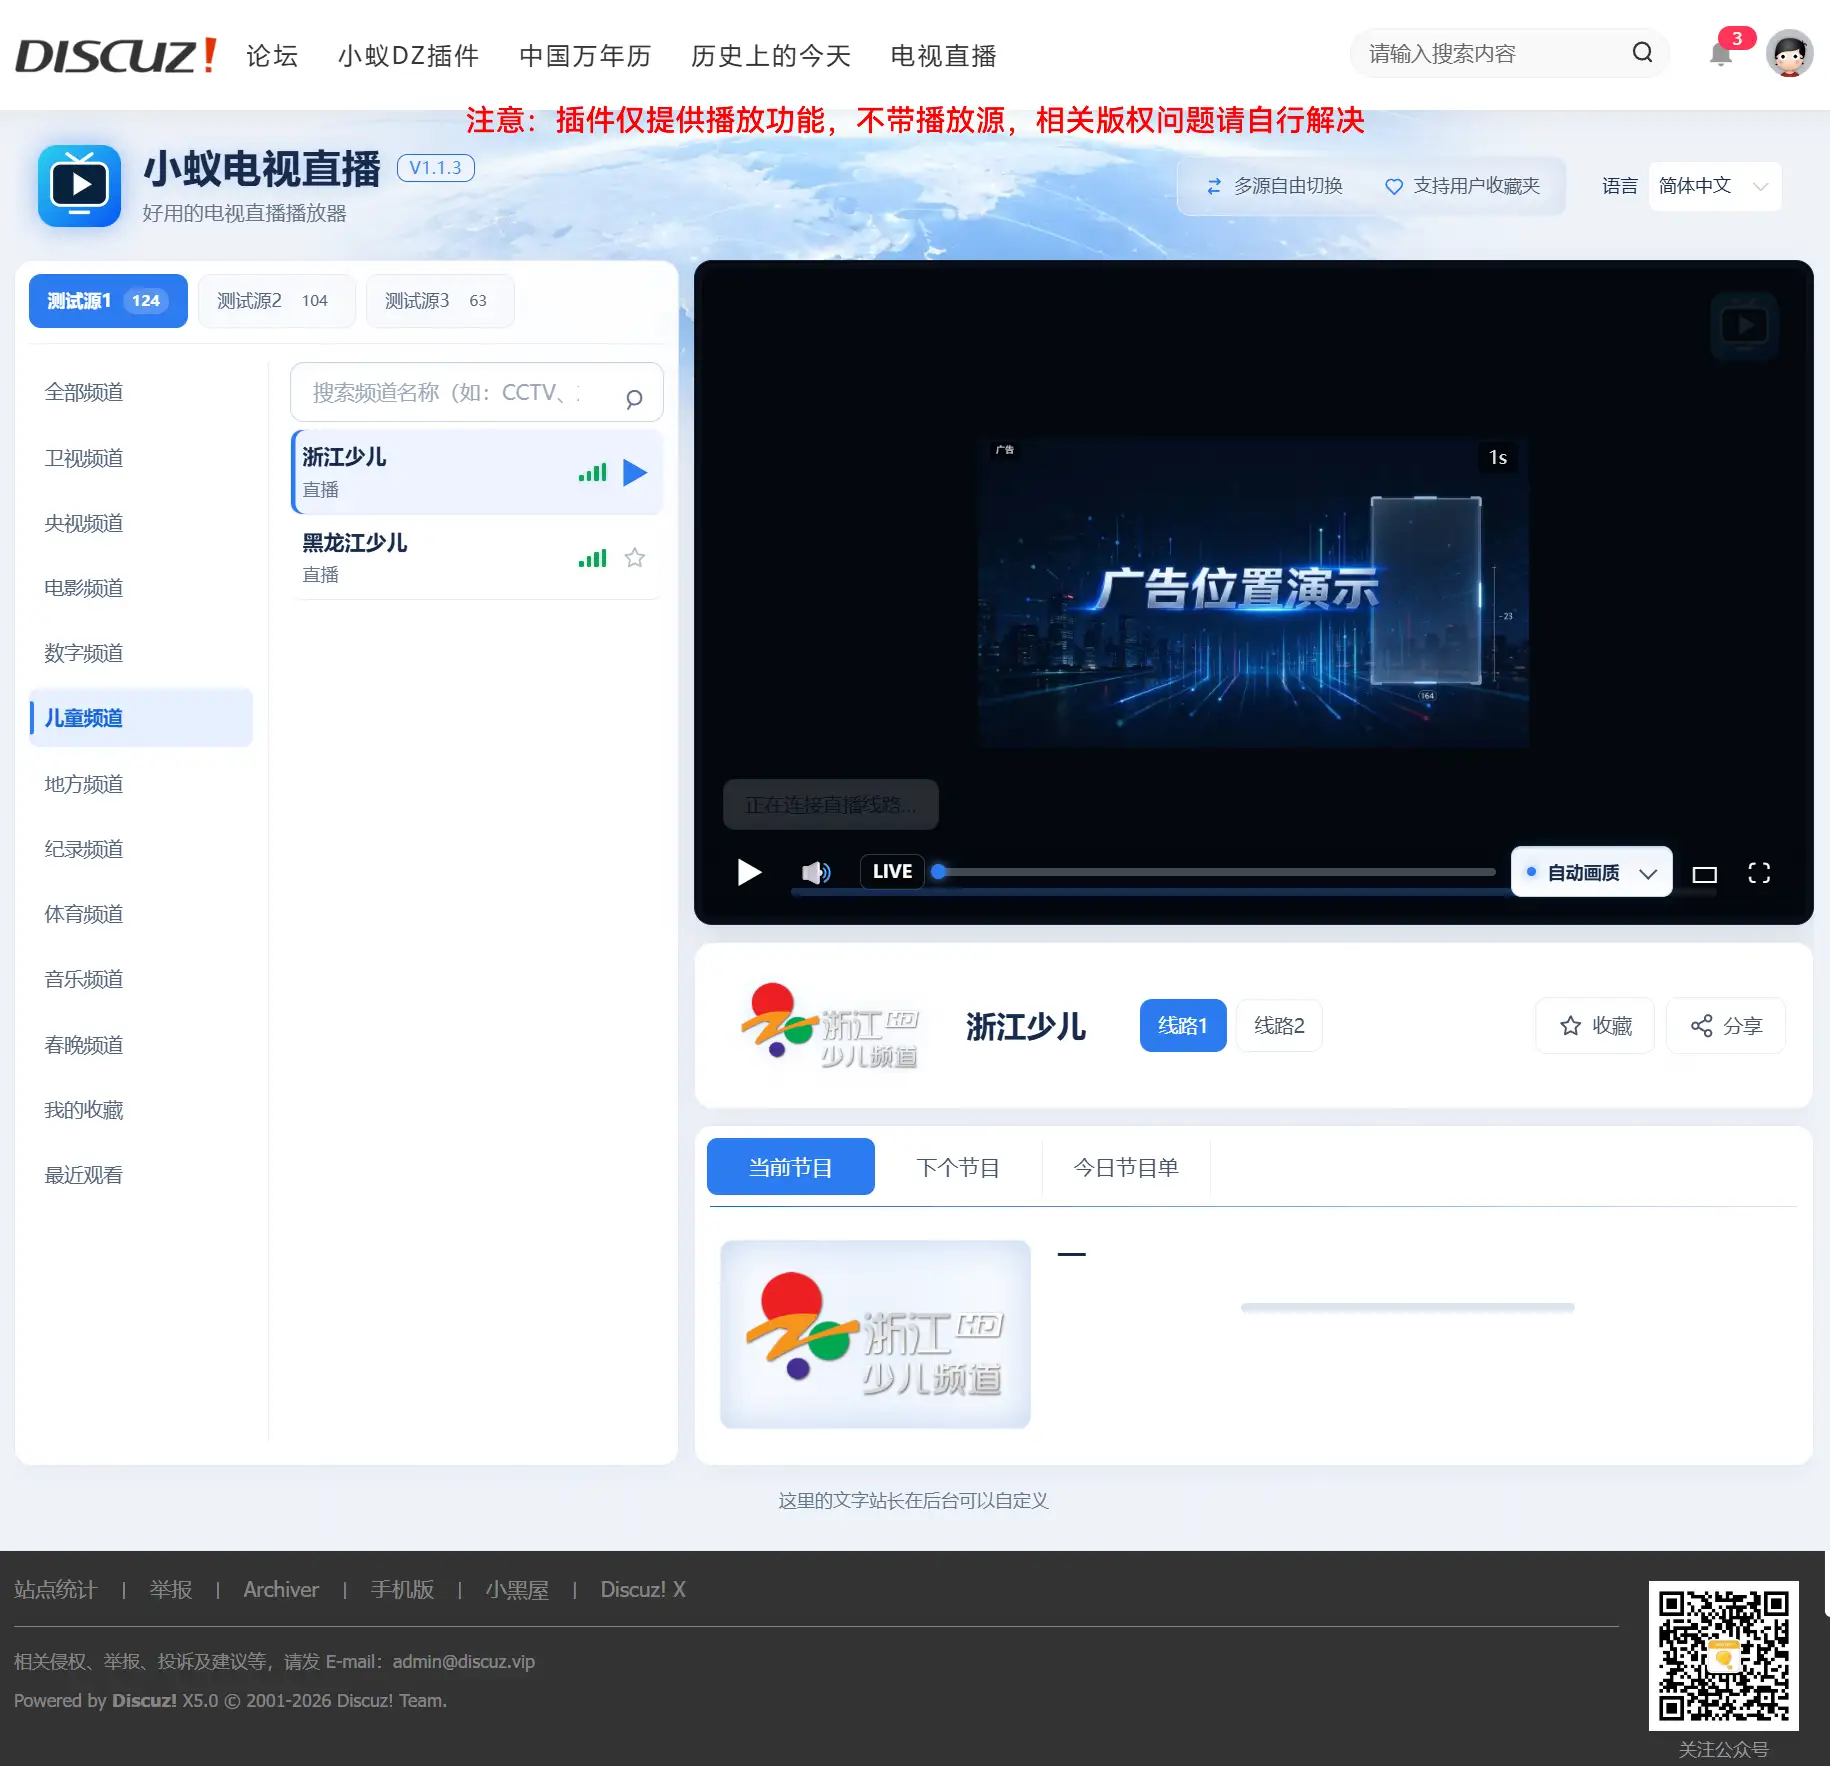Click the 举报 footer link
1830x1766 pixels.
coord(170,1590)
